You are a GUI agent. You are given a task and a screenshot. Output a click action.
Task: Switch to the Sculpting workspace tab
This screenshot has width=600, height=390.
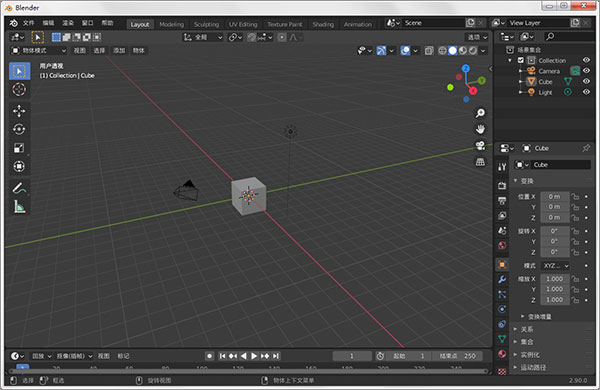pos(206,24)
